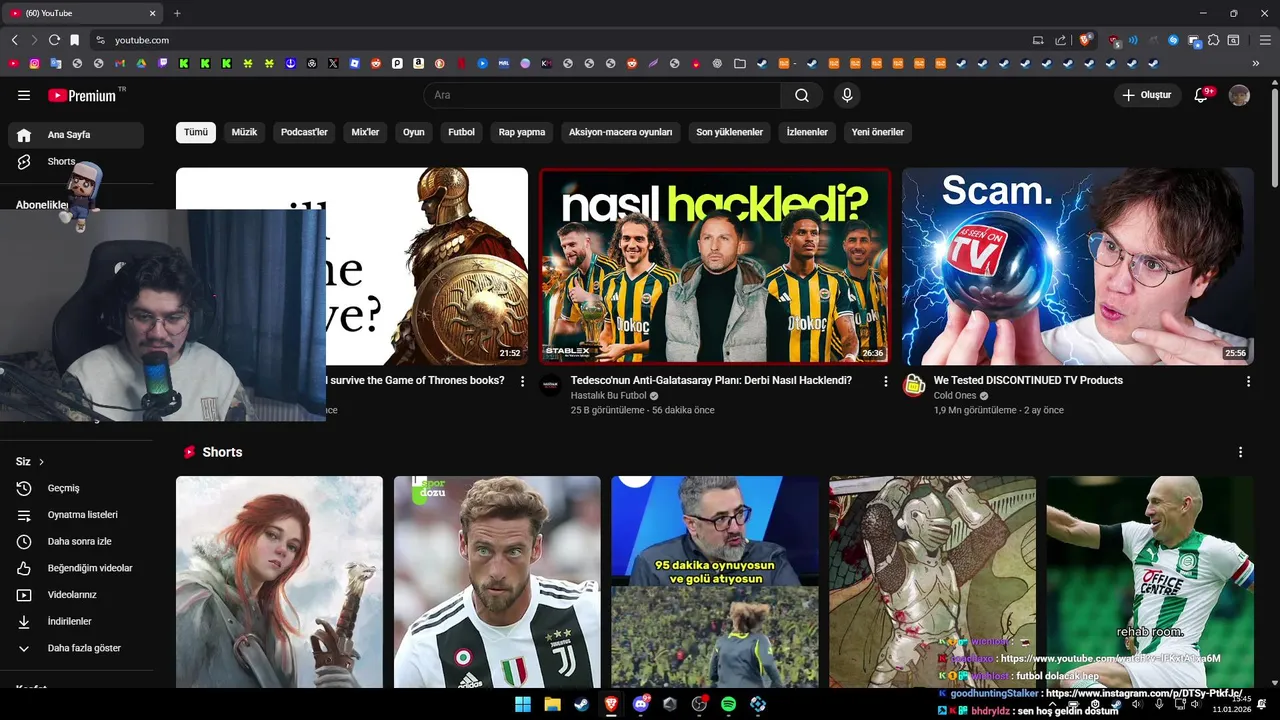Open the Hastalık Bu Futbol channel avatar
This screenshot has height=720, width=1280.
[x=551, y=386]
